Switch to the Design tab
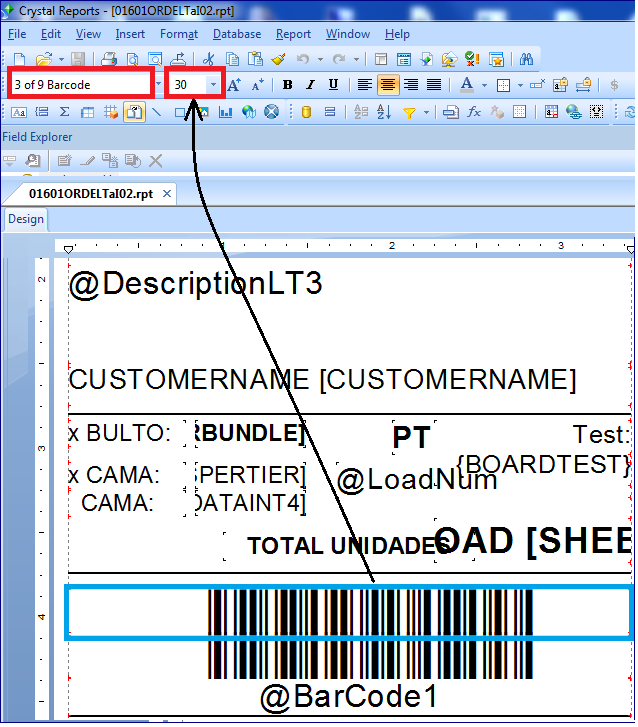Screen dimensions: 638x727 click(x=26, y=219)
